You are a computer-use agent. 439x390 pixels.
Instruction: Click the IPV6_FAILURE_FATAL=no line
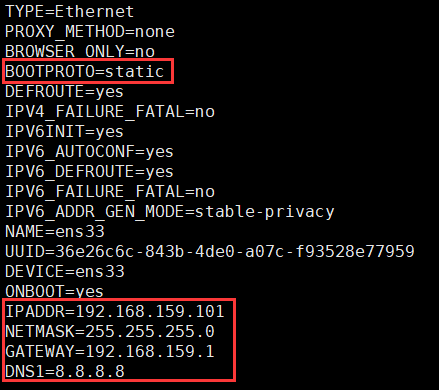click(x=110, y=192)
